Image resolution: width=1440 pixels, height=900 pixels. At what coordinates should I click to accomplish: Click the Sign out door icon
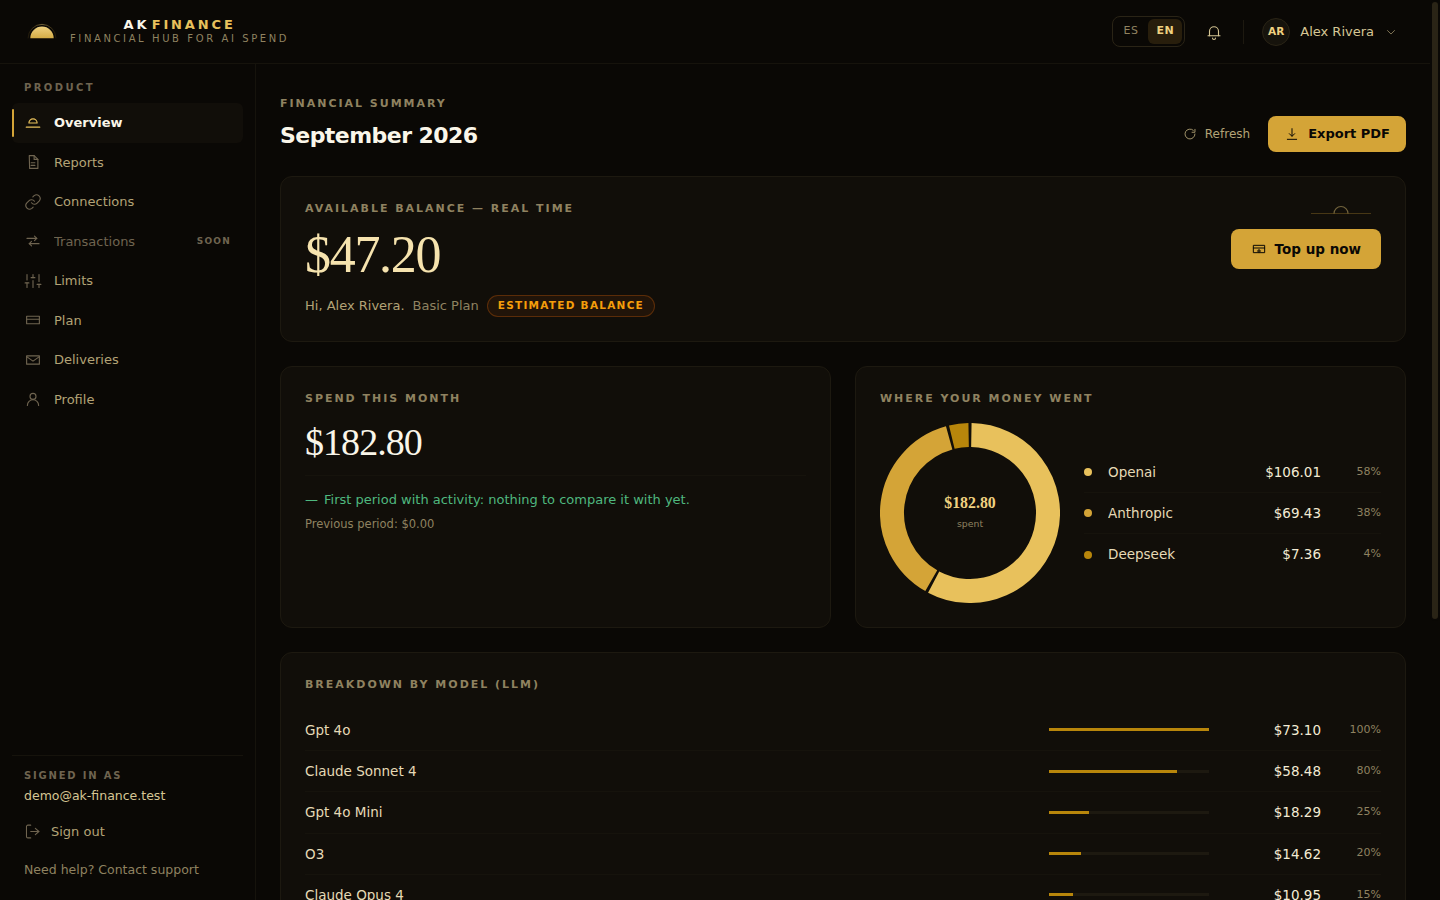coord(32,832)
